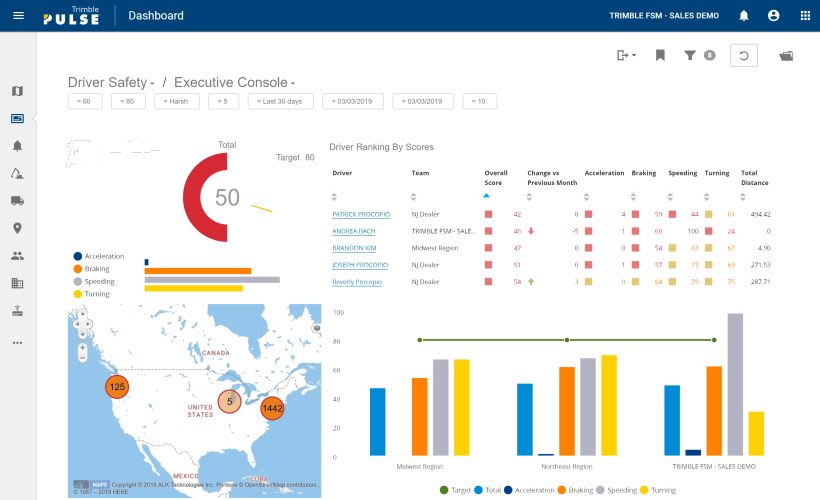Sort by Braking column
Screen dimensions: 820x500
pyautogui.click(x=633, y=197)
